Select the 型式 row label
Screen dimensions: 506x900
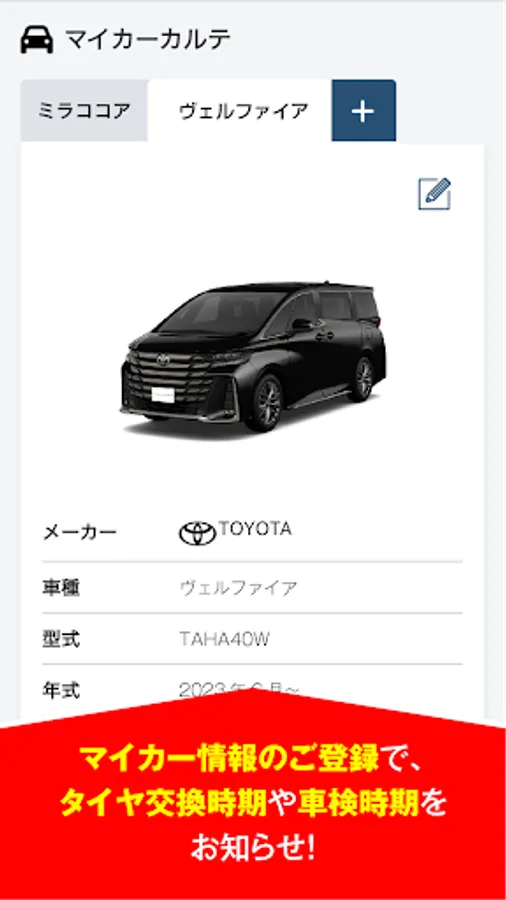[x=61, y=639]
